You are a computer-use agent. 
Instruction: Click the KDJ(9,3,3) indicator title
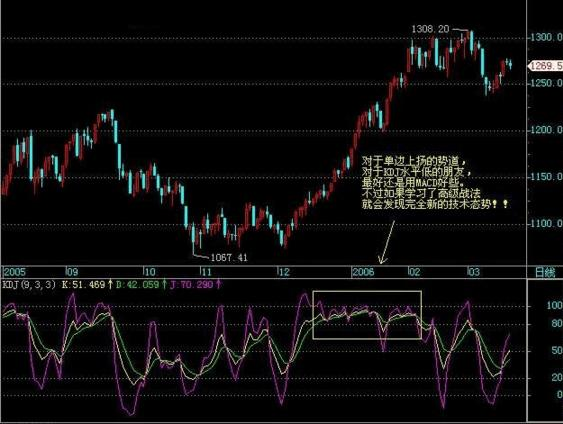pyautogui.click(x=29, y=285)
